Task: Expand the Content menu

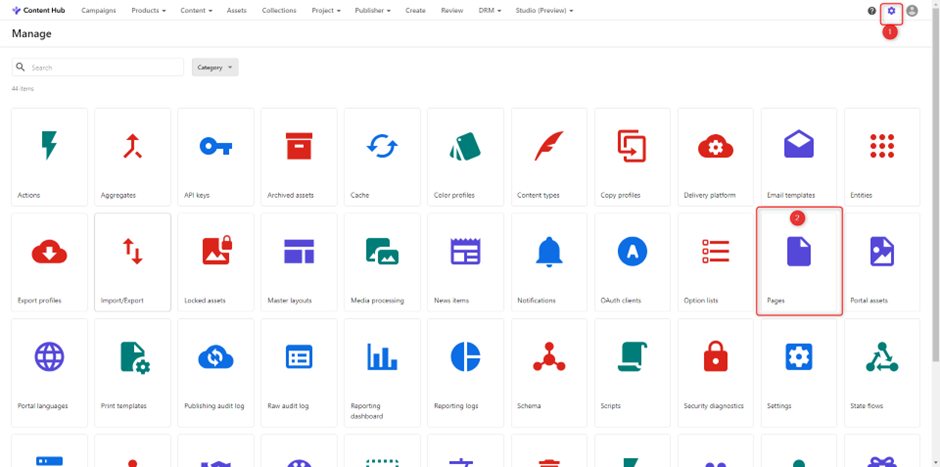Action: [196, 11]
